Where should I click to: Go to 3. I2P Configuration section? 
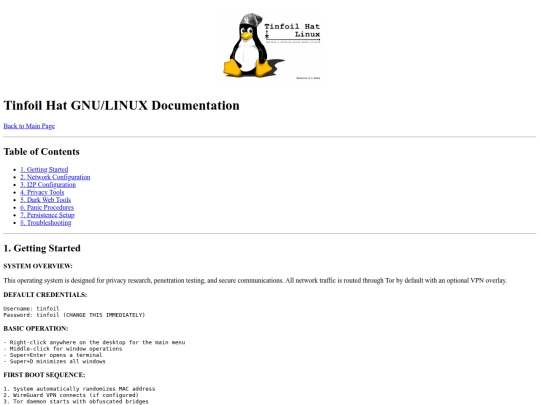pos(48,185)
